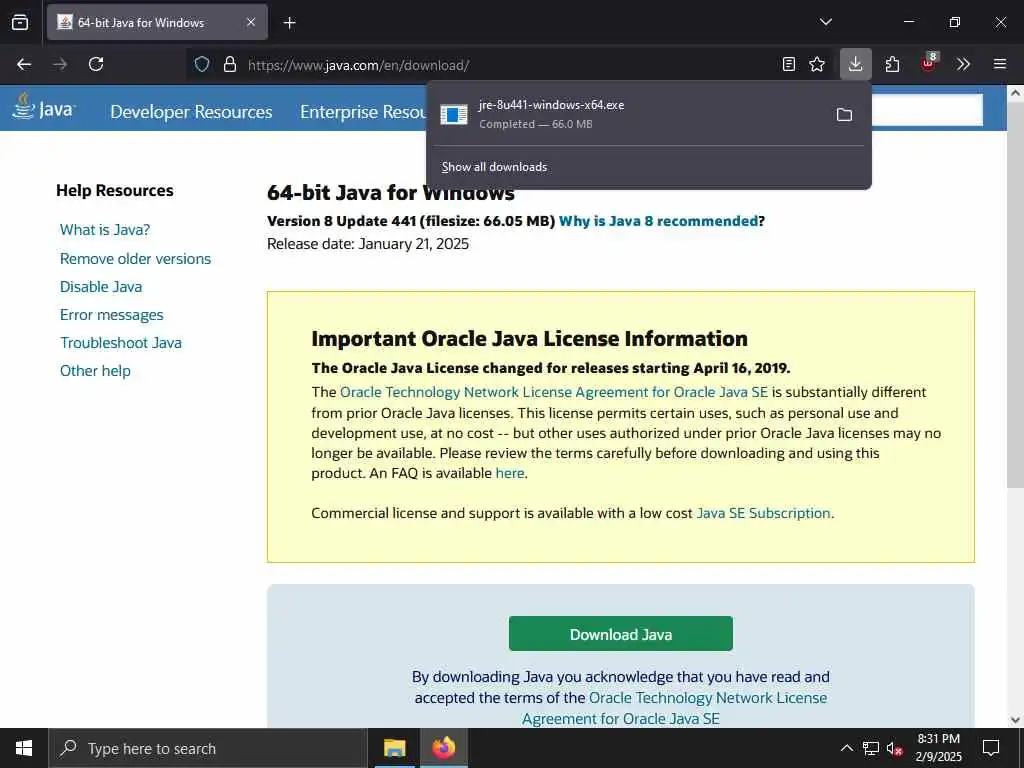Open Developer Resources menu

tap(191, 112)
